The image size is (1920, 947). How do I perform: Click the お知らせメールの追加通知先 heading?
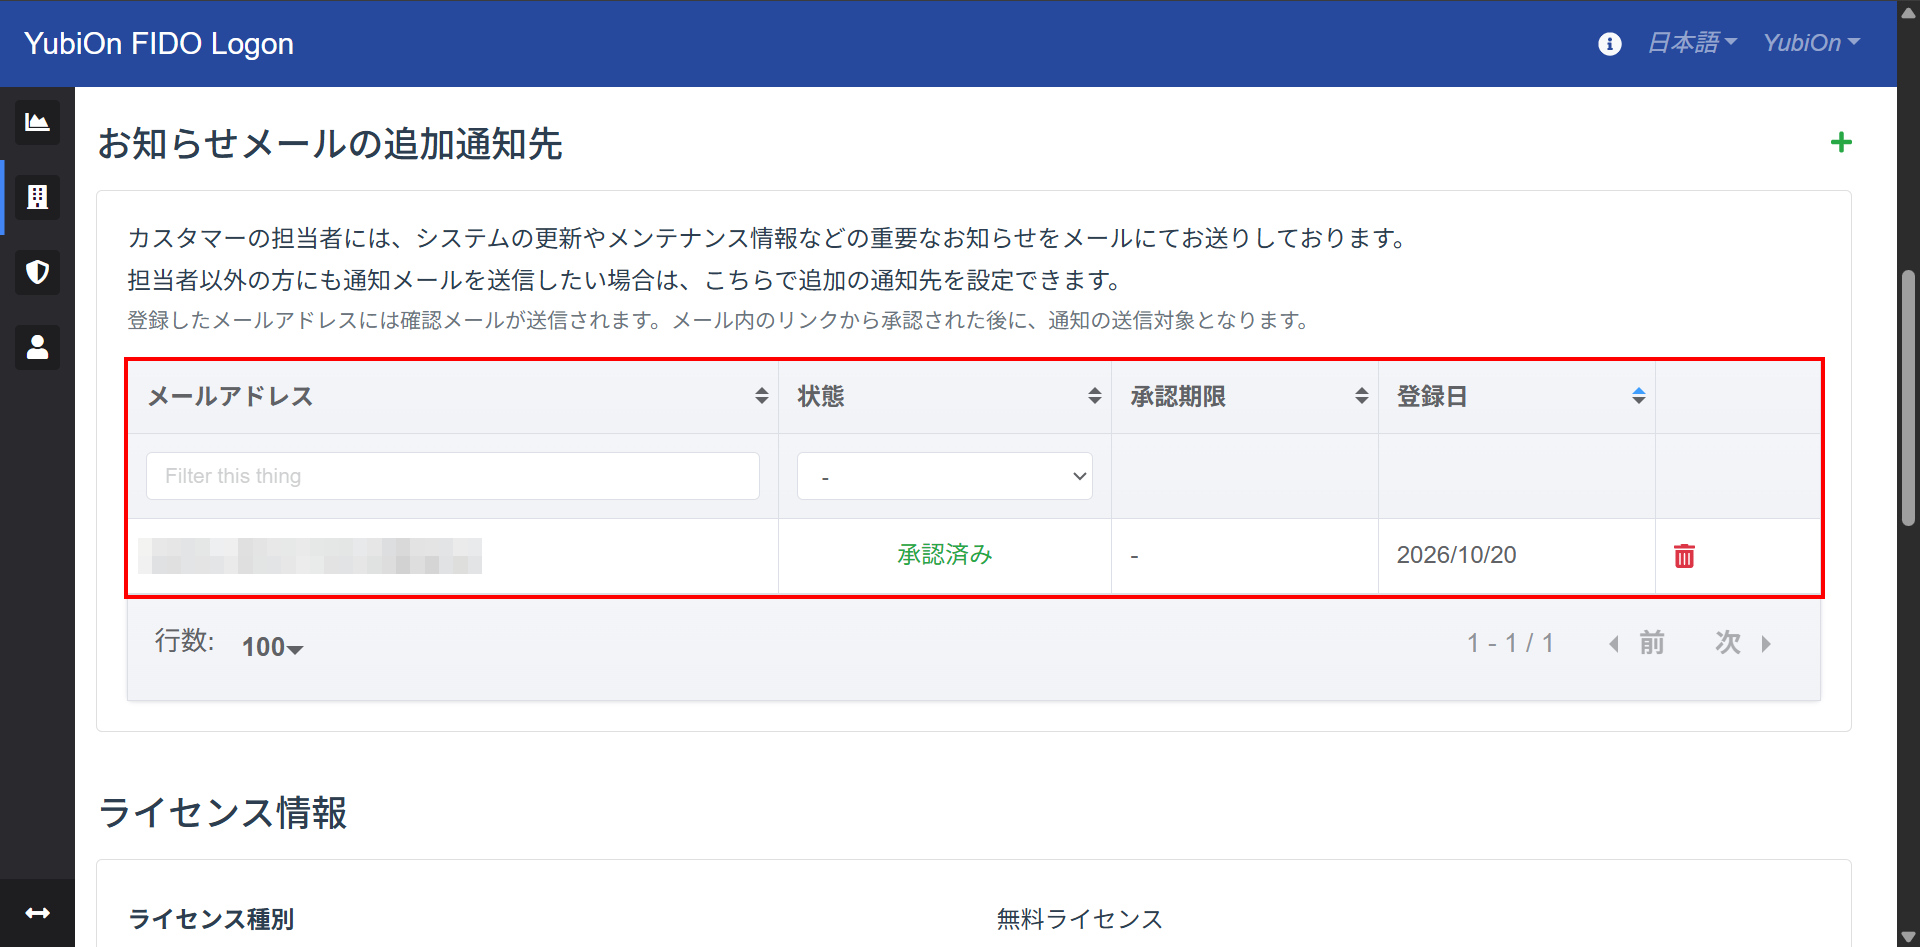pyautogui.click(x=330, y=144)
